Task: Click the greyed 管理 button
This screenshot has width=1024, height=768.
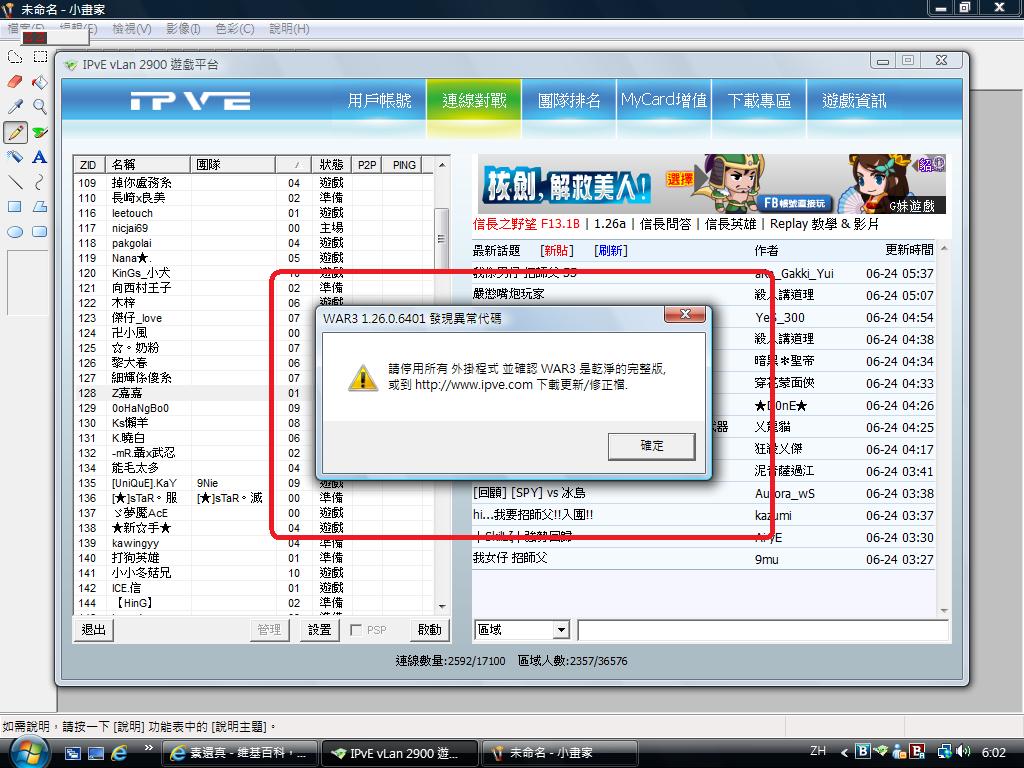Action: [269, 630]
